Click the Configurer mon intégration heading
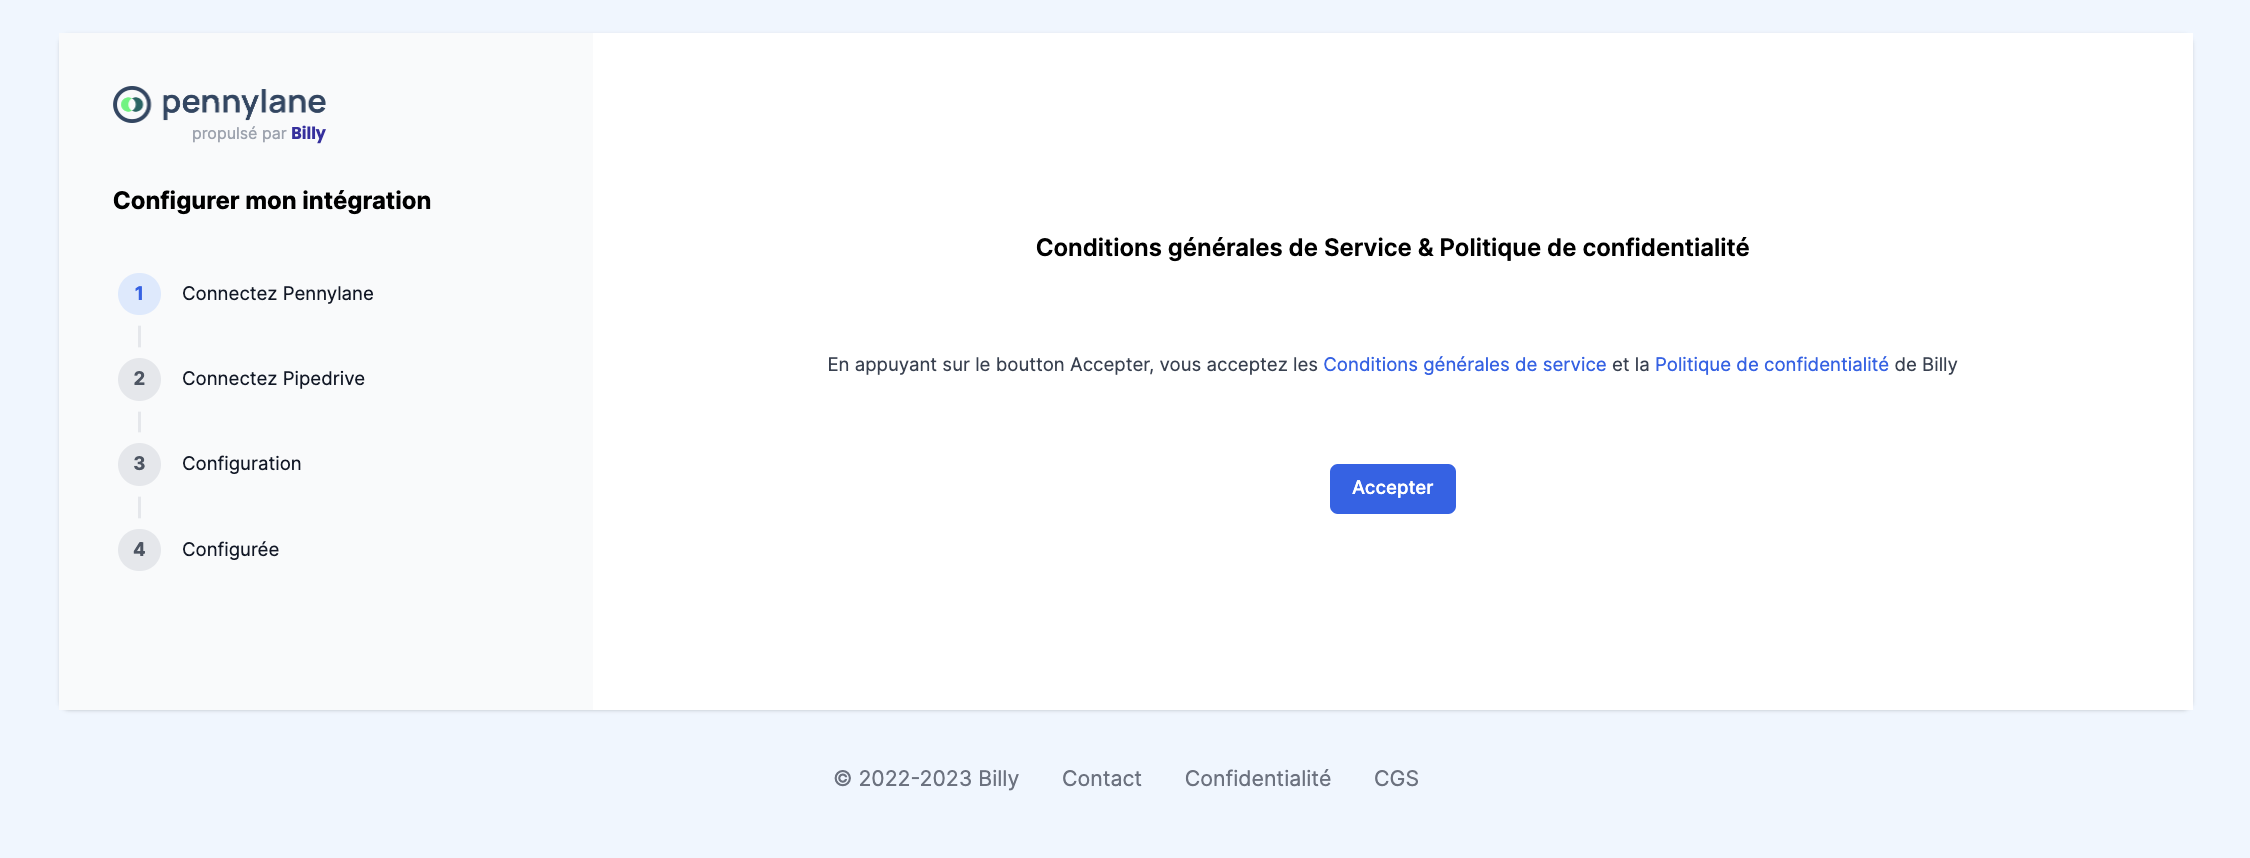The height and width of the screenshot is (858, 2250). 272,201
